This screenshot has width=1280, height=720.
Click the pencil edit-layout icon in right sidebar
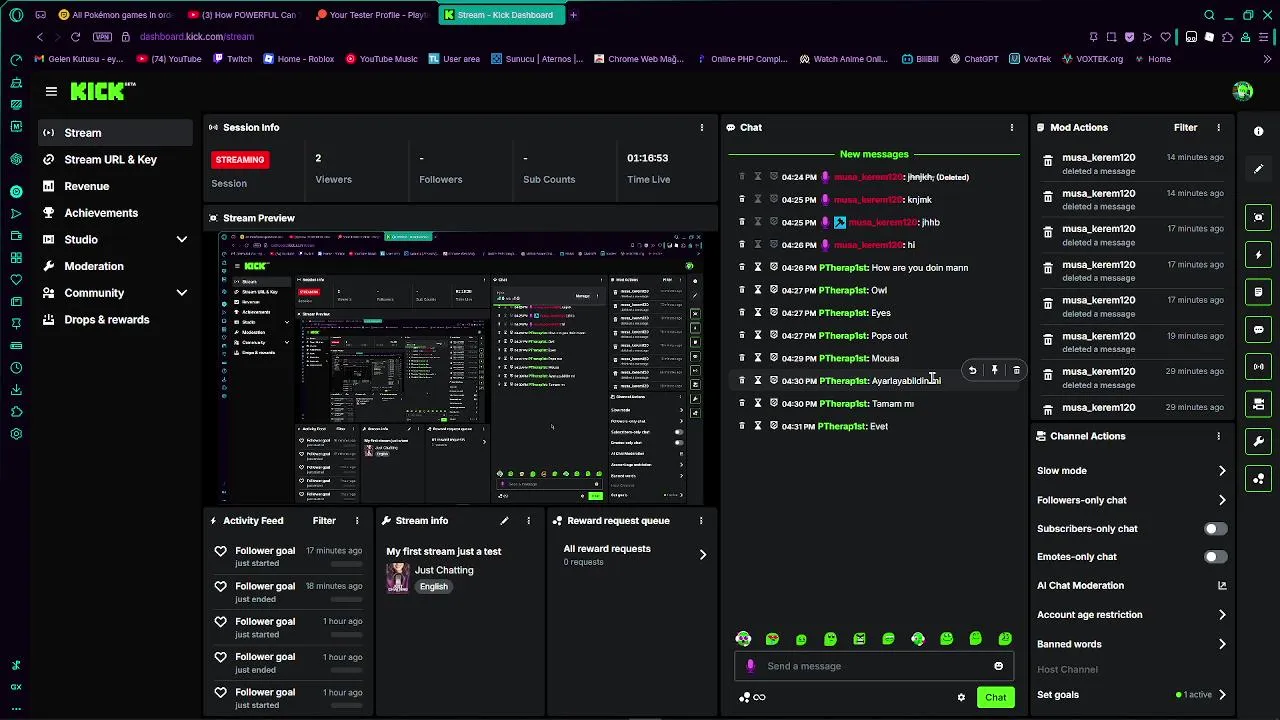click(x=1258, y=169)
